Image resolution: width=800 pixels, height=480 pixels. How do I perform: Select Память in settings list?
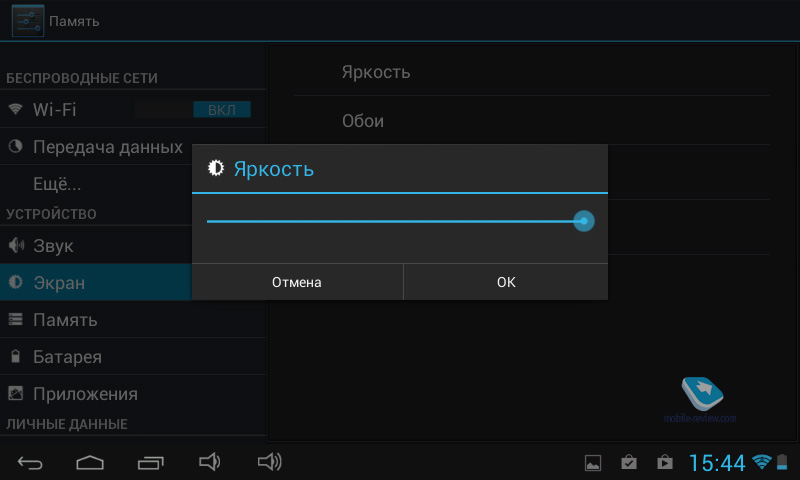133,320
